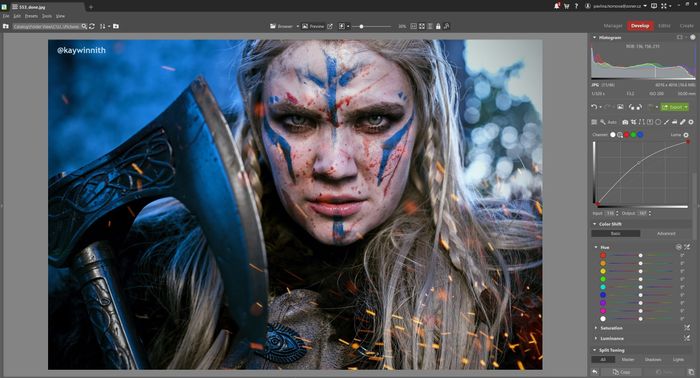Screen dimensions: 700x378
Task: Select the blue curve channel
Action: tap(640, 134)
